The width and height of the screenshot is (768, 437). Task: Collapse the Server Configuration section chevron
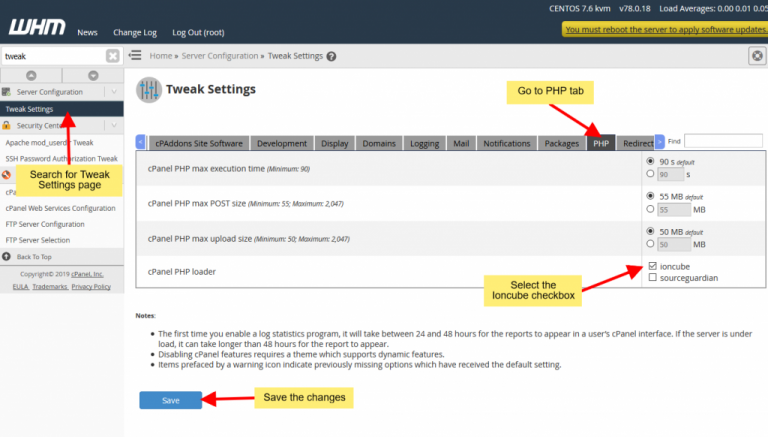coord(115,92)
